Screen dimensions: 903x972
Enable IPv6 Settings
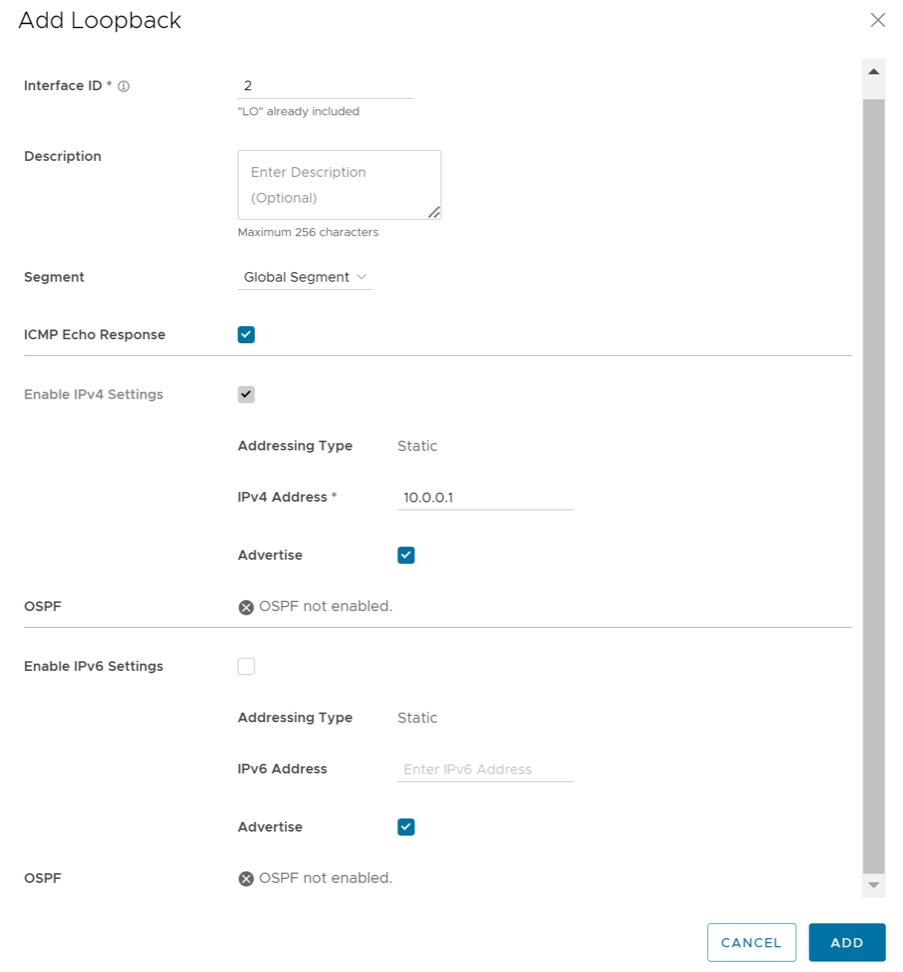(x=246, y=666)
